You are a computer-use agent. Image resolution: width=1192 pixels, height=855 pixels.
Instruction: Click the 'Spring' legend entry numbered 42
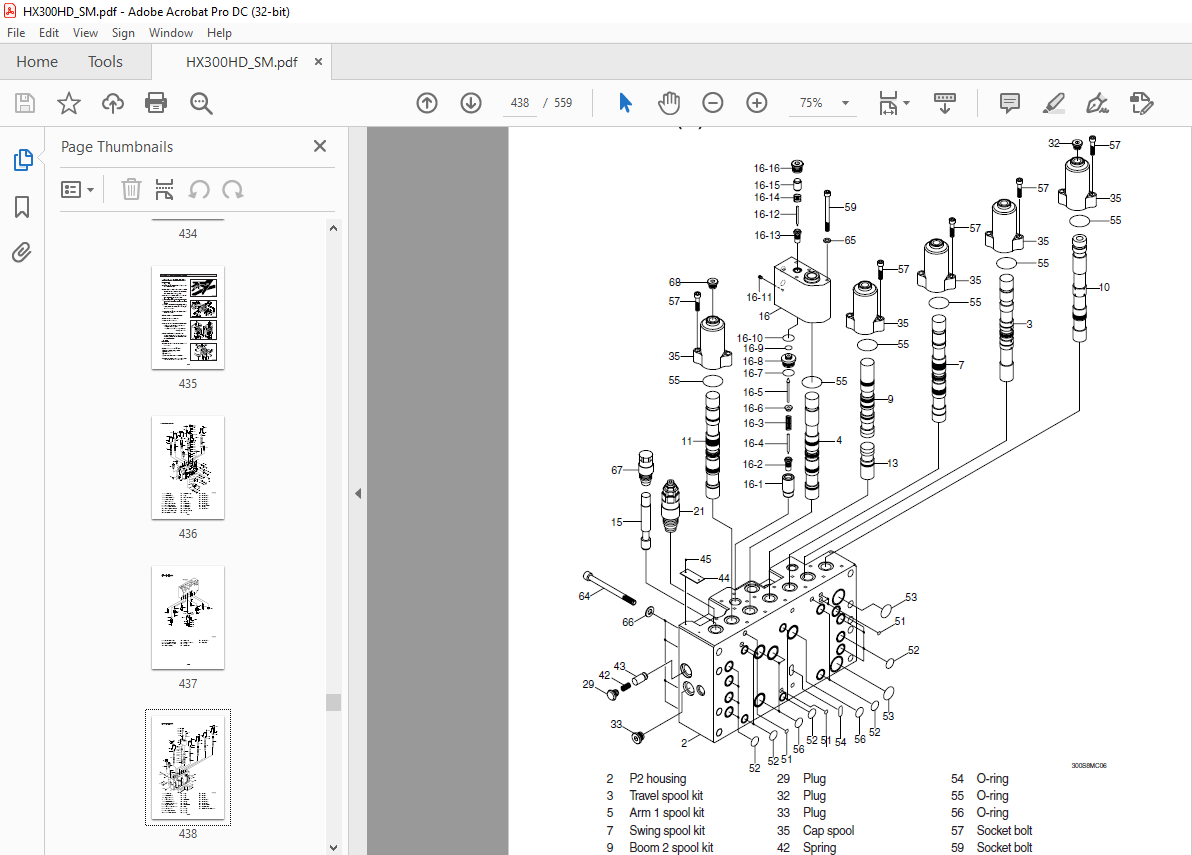[820, 847]
